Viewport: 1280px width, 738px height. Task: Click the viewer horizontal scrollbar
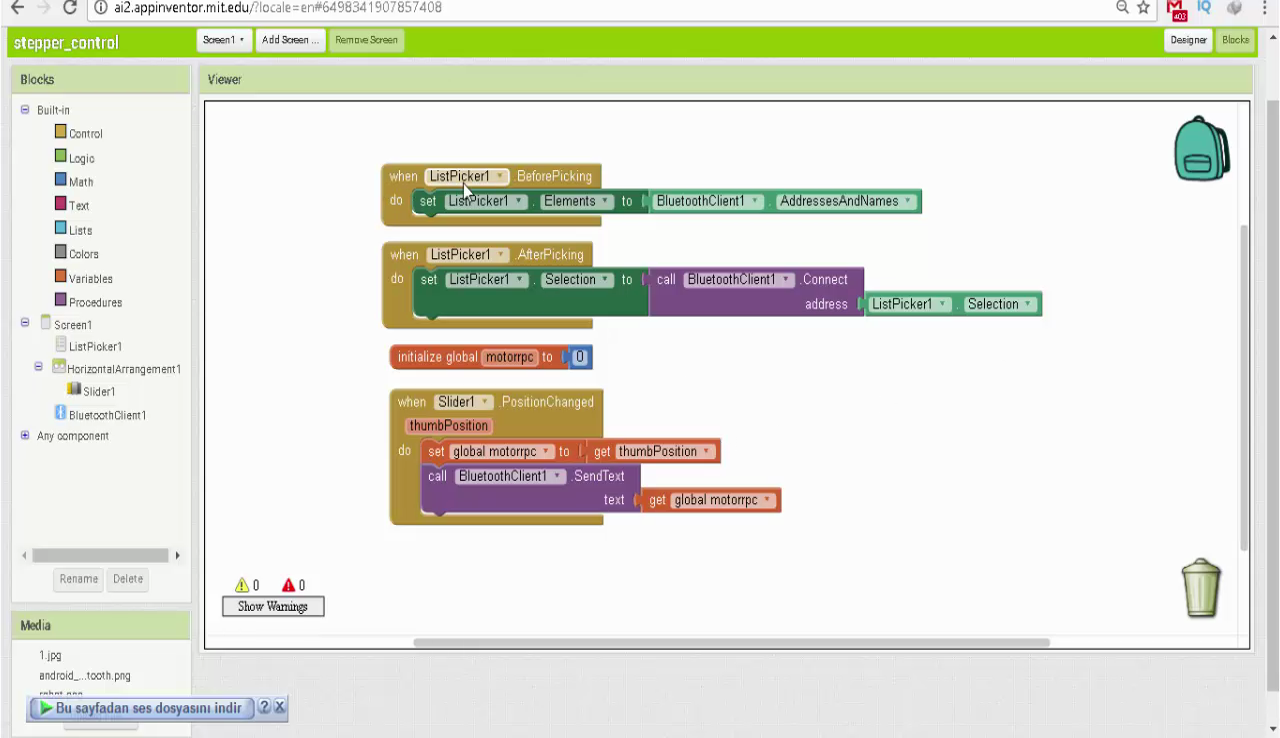click(732, 642)
